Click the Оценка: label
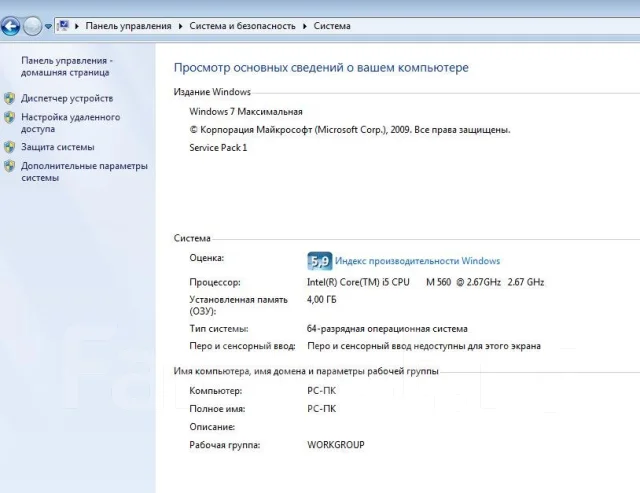This screenshot has height=493, width=640. tap(207, 258)
